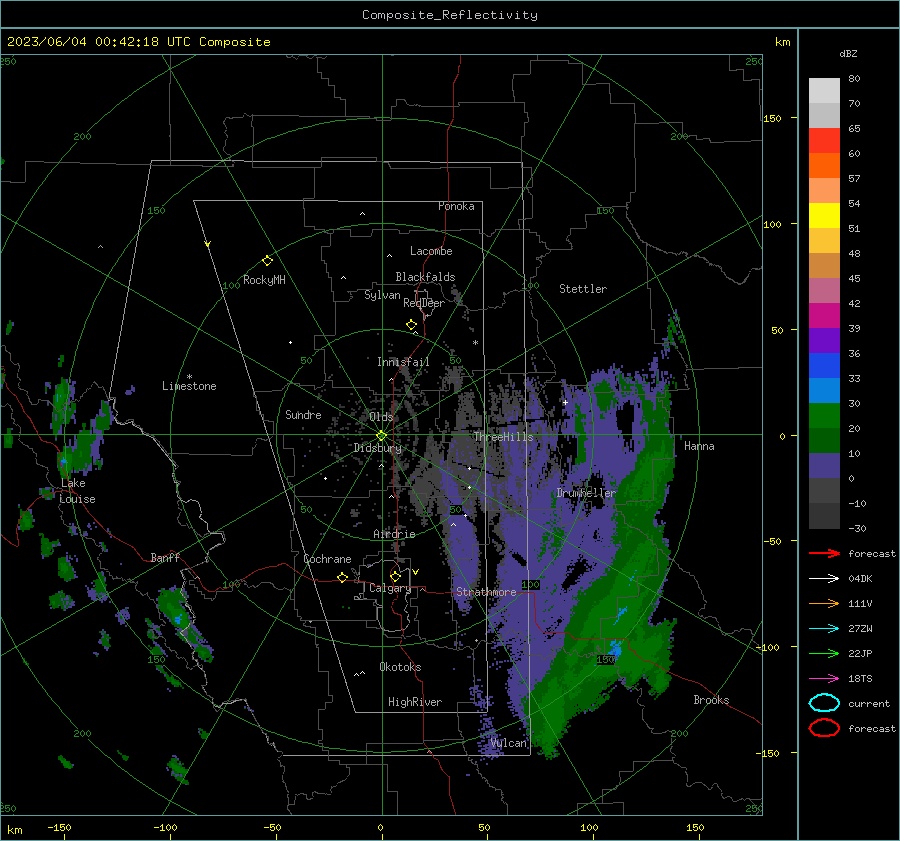
Task: Click the orange 111V arrow icon
Action: pos(824,603)
